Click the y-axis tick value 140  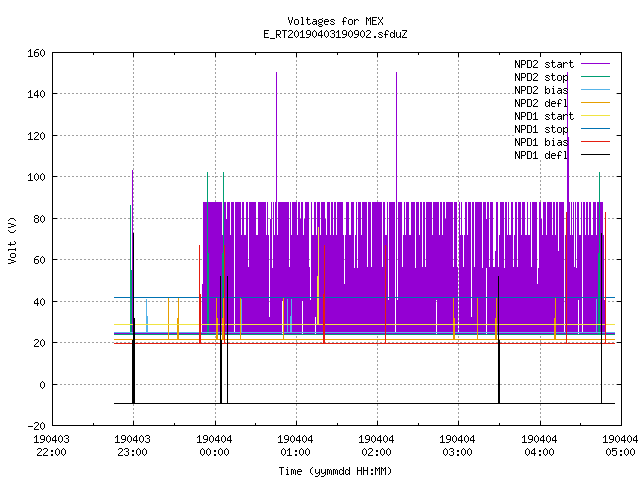coord(36,94)
